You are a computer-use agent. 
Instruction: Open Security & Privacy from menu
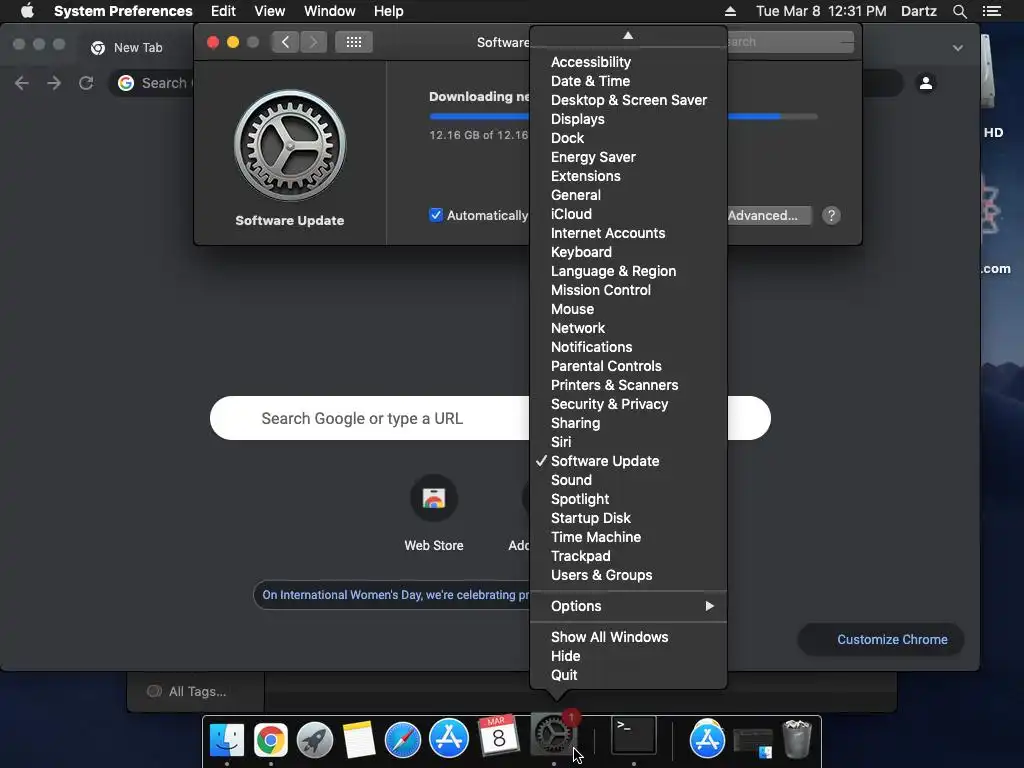[628, 404]
